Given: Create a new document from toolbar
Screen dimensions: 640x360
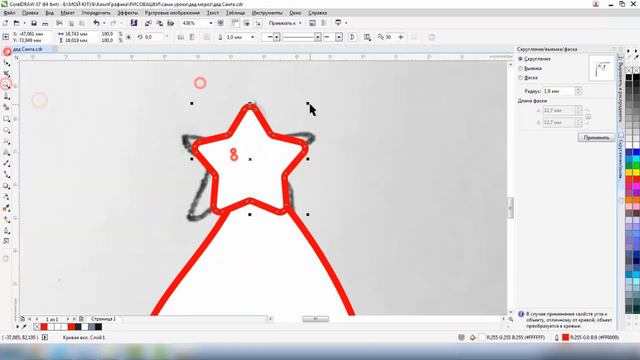Looking at the screenshot, I should pyautogui.click(x=6, y=23).
